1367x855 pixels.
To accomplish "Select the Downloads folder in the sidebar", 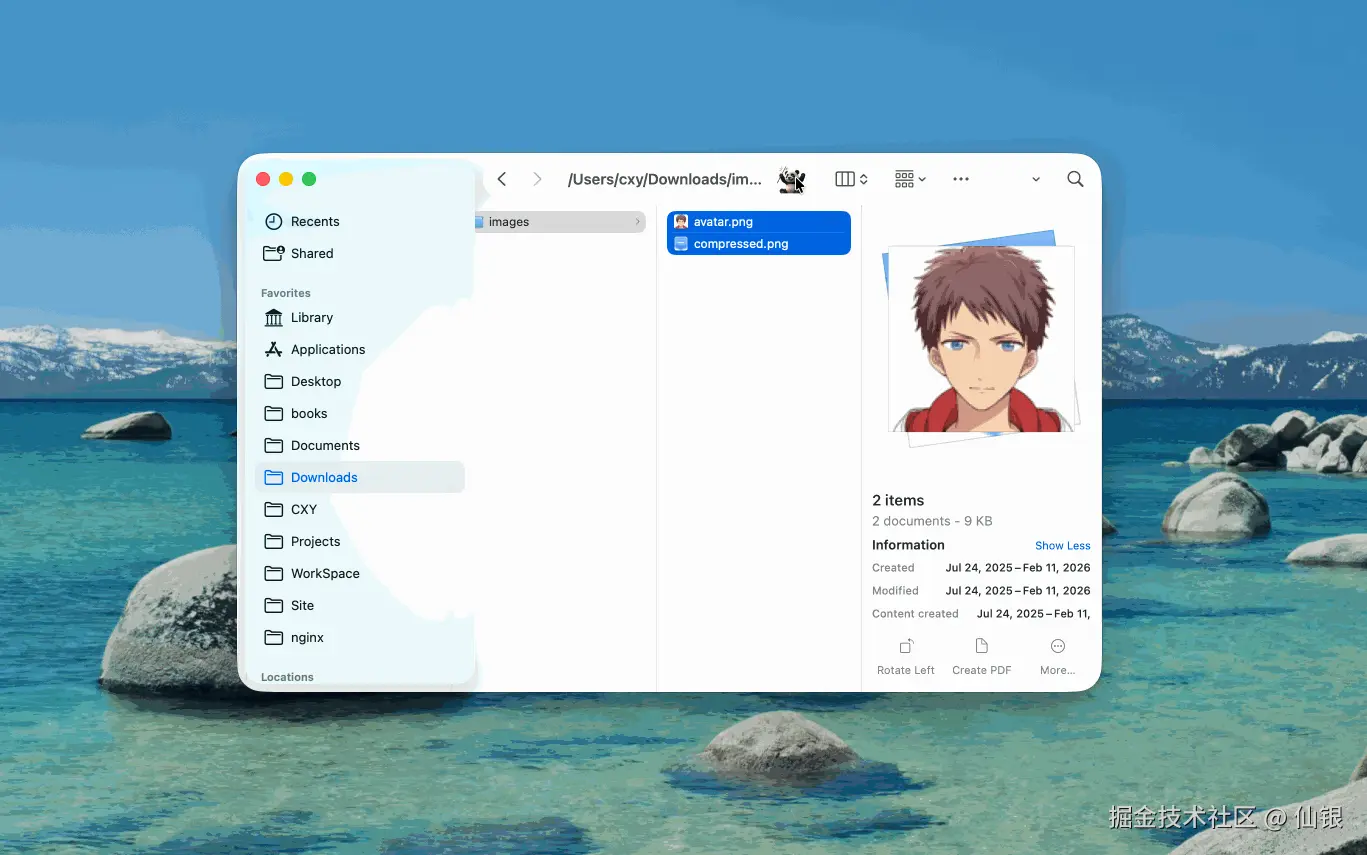I will pyautogui.click(x=323, y=477).
